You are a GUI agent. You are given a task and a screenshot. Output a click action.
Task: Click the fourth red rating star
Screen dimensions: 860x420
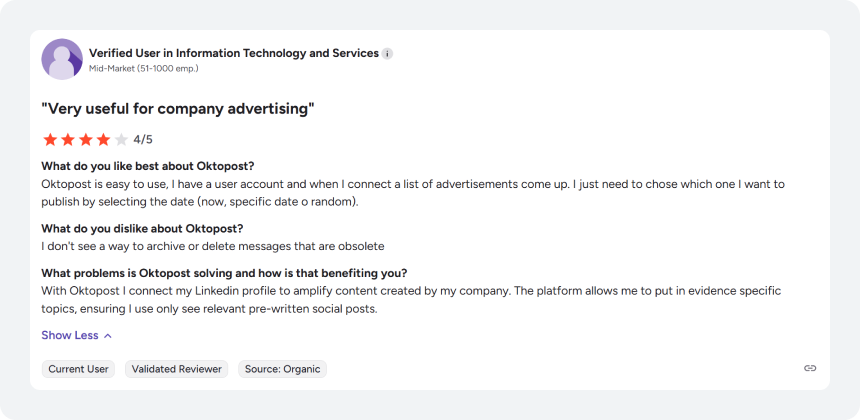(x=103, y=140)
